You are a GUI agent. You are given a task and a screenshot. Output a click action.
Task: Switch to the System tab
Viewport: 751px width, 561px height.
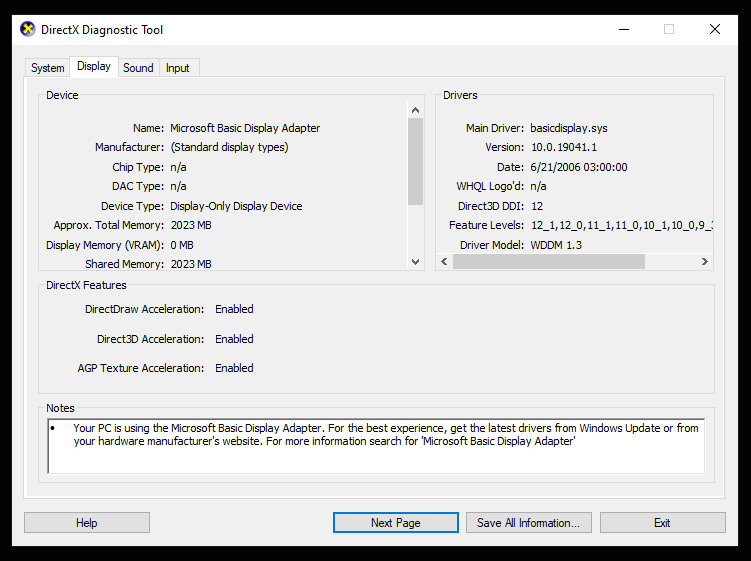(47, 68)
